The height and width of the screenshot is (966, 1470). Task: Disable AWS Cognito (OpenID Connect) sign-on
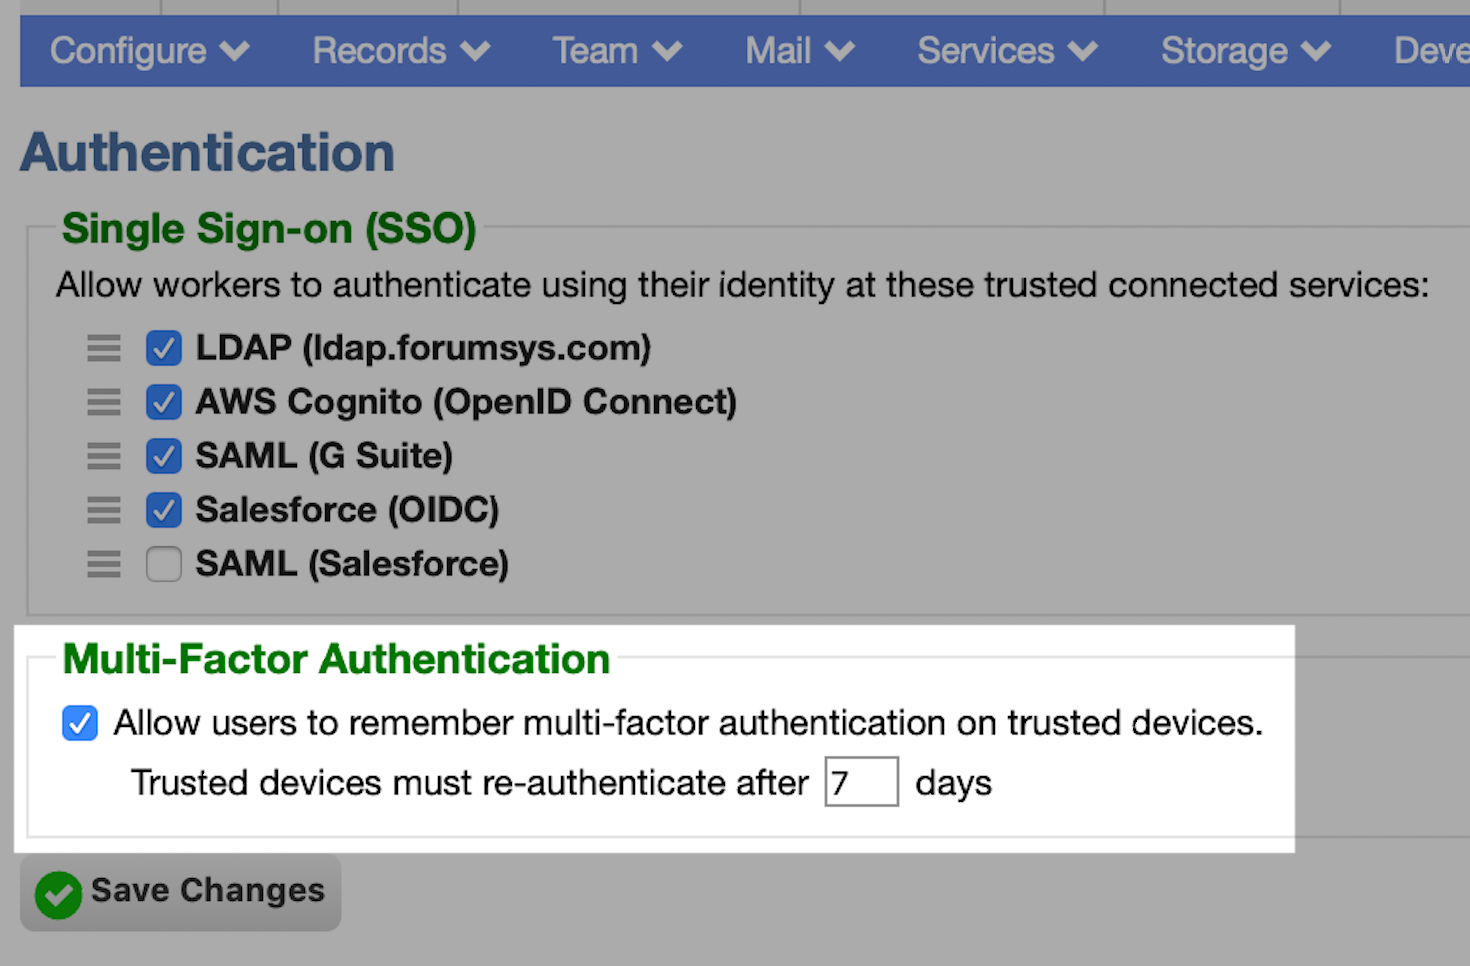pos(164,402)
